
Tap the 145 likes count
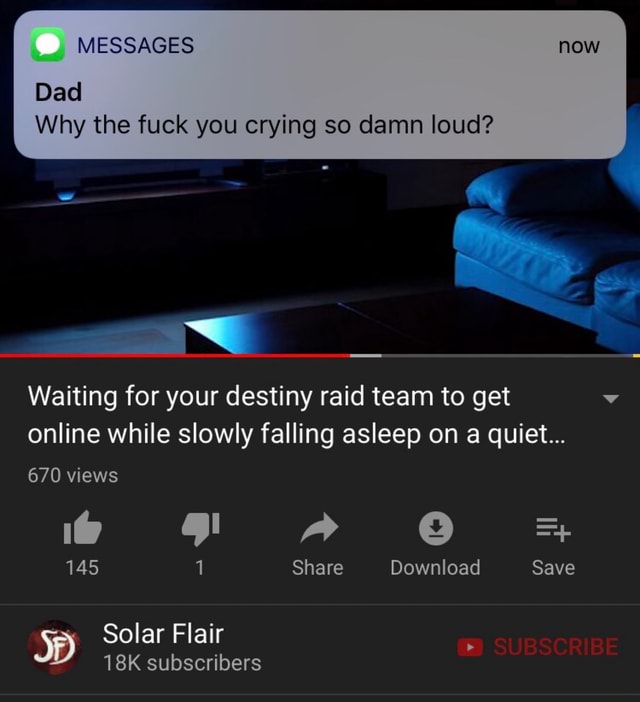(x=82, y=568)
